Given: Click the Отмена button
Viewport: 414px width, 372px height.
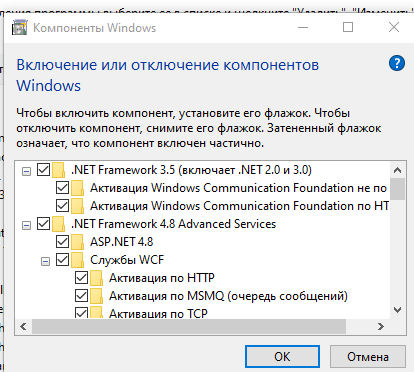Looking at the screenshot, I should tap(368, 357).
